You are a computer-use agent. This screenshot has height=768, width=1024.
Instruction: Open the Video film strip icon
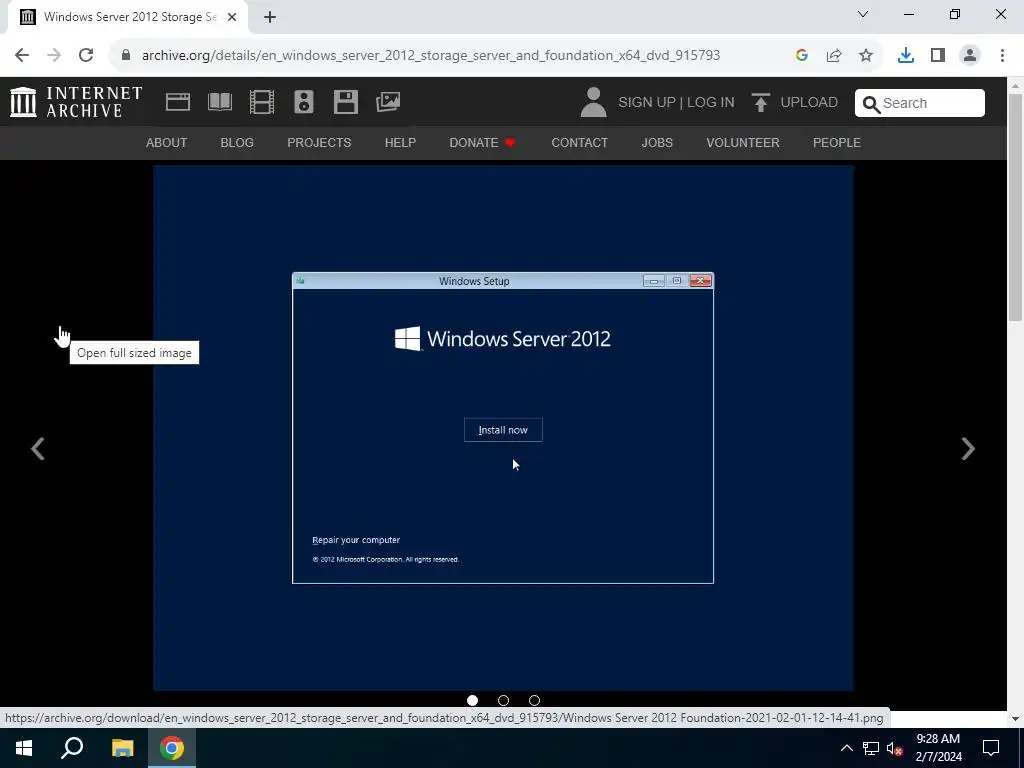pos(262,102)
